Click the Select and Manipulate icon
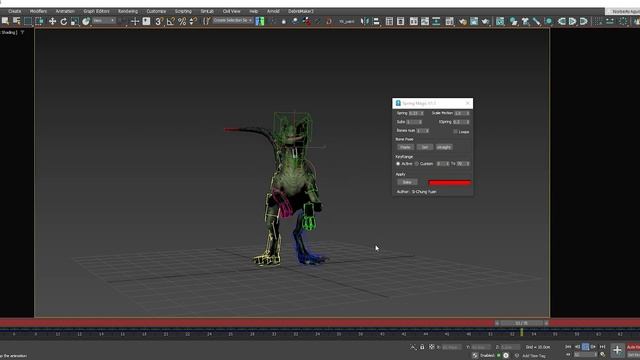640x360 pixels. (135, 21)
